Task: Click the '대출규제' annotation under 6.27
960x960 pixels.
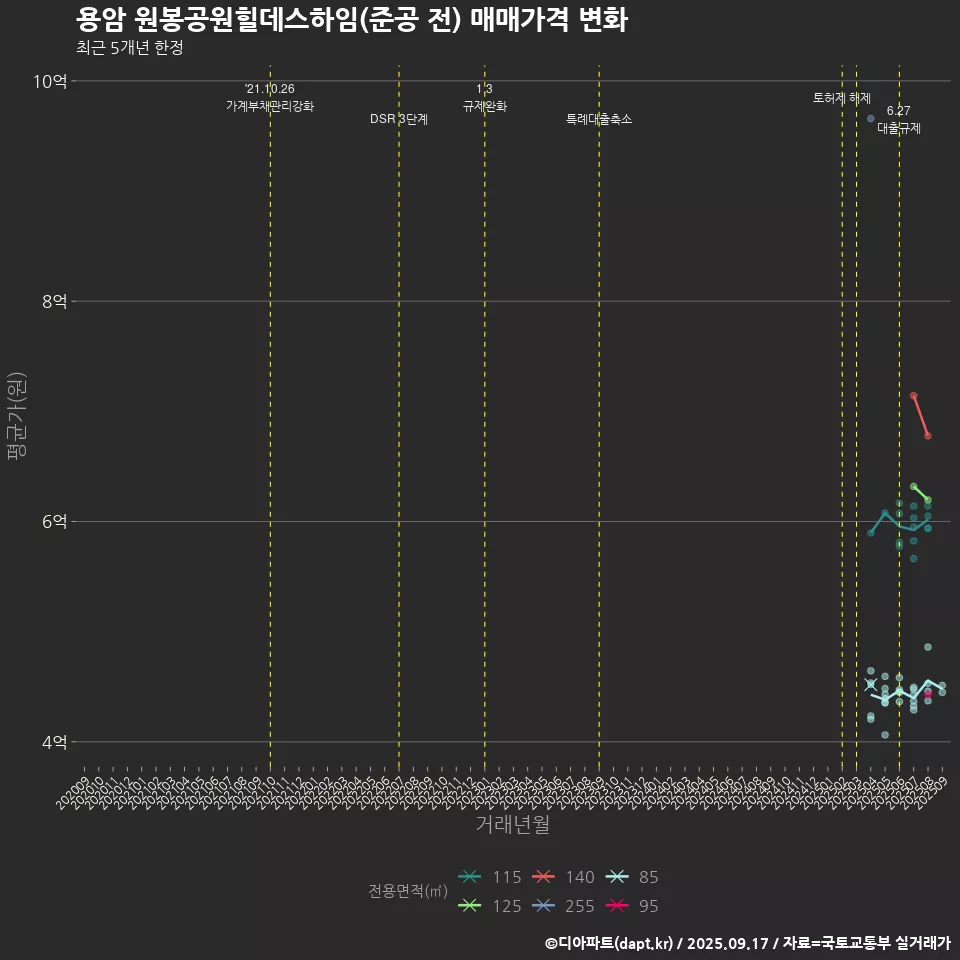Action: (x=899, y=128)
